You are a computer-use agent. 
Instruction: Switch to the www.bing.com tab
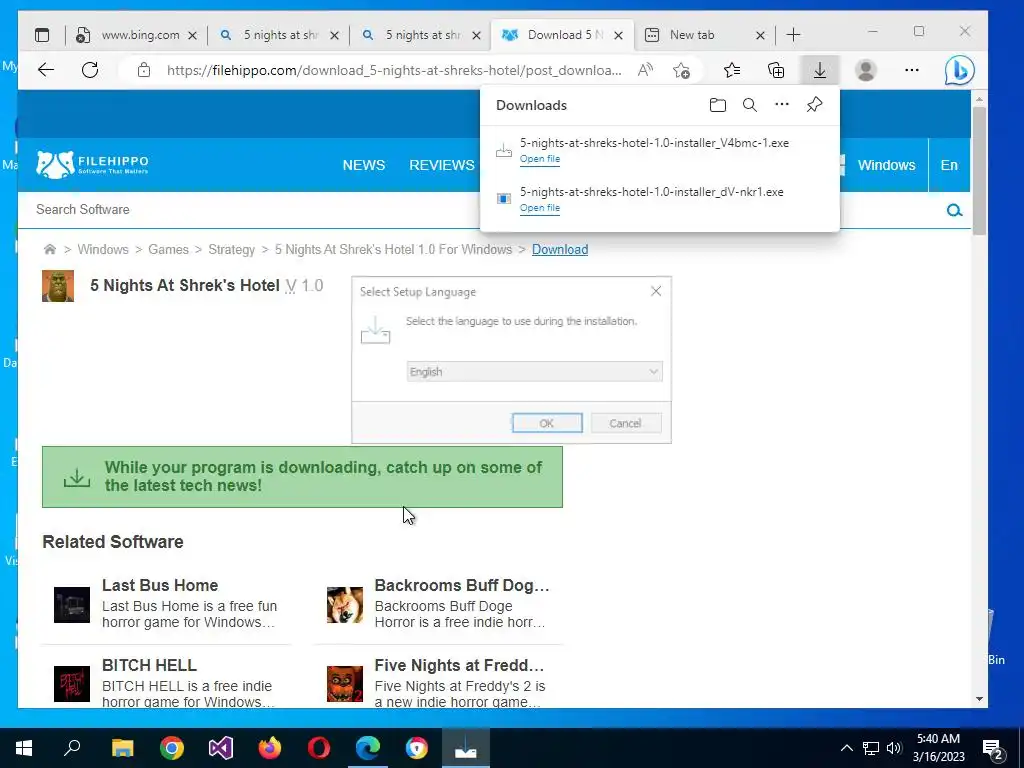[x=136, y=35]
